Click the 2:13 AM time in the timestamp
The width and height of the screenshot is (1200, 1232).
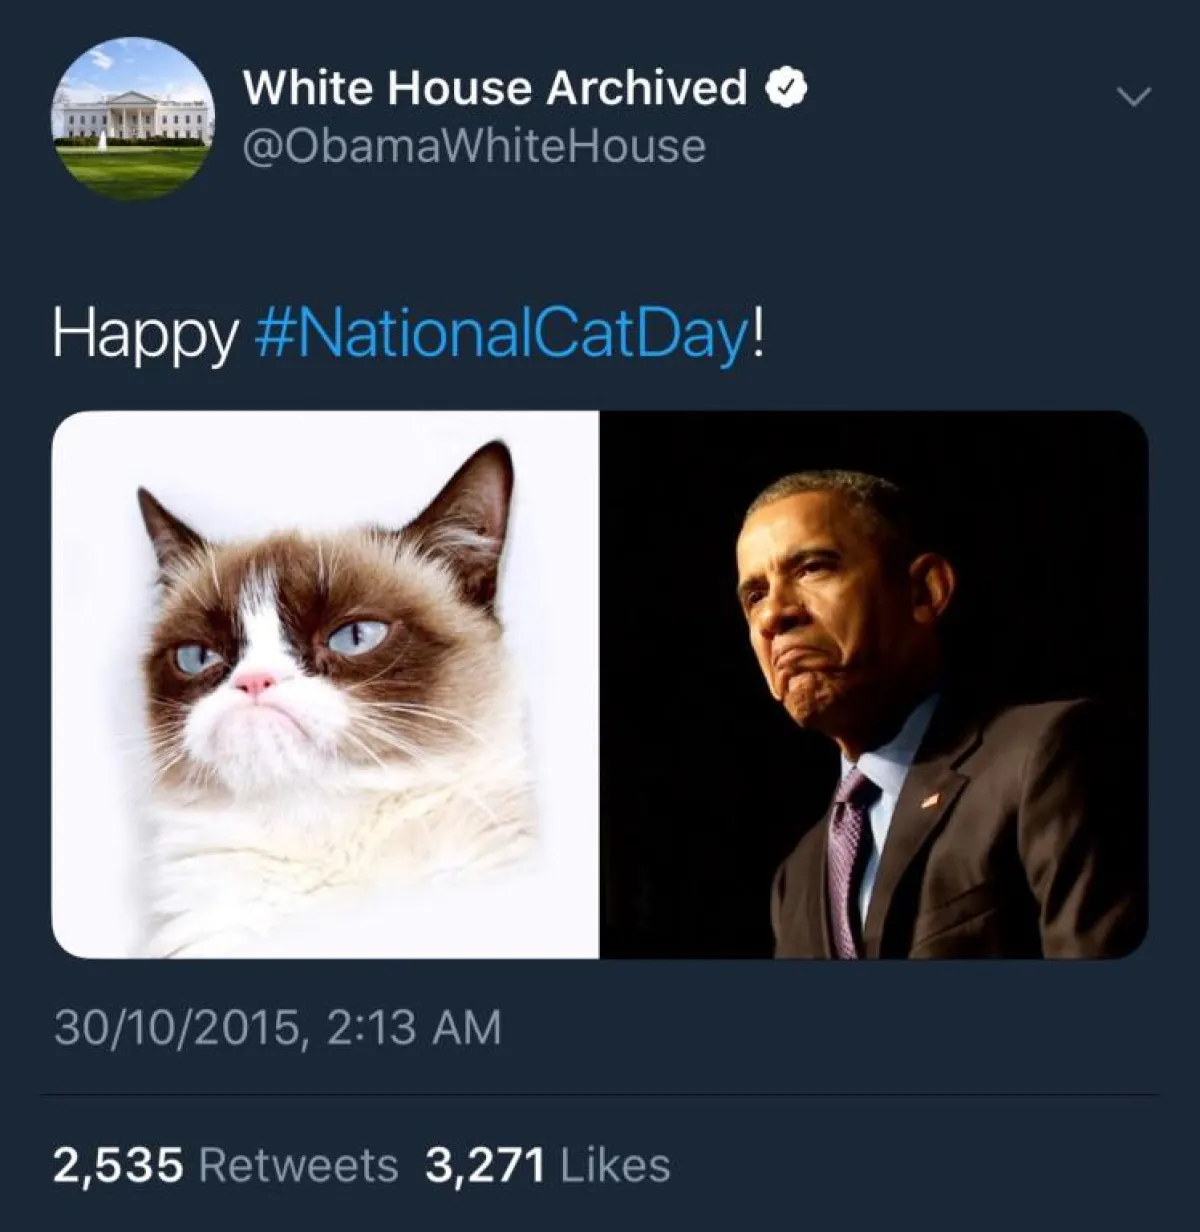(x=414, y=1027)
